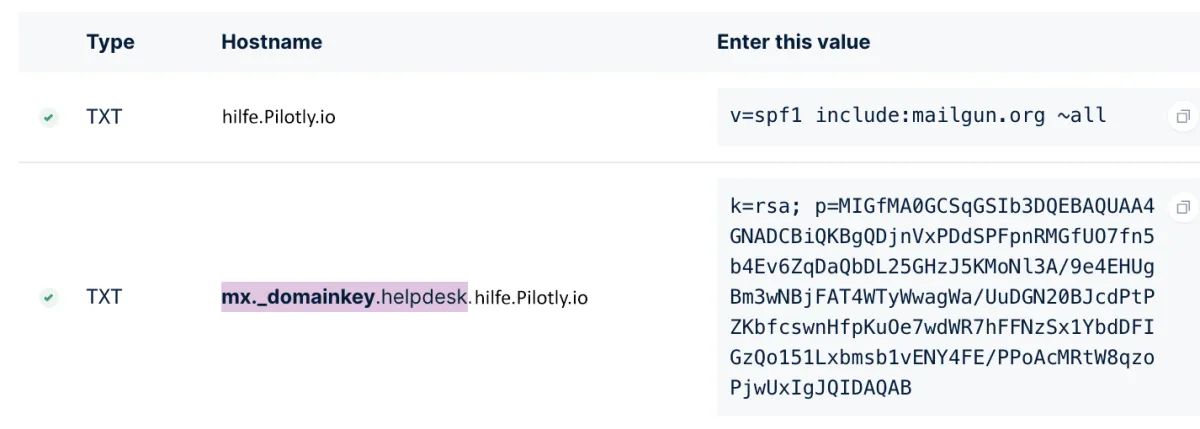Viewport: 1200px width, 429px height.
Task: Click the v=spf1 text in the value box
Action: pyautogui.click(x=767, y=115)
